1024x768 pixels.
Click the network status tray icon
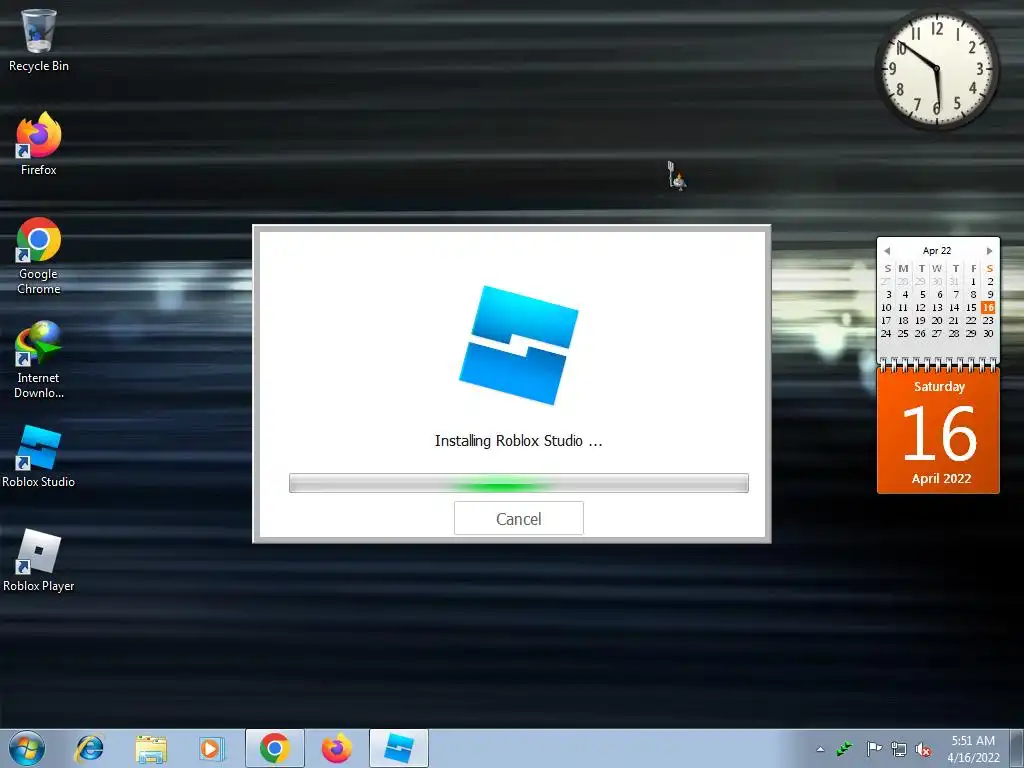(x=899, y=749)
